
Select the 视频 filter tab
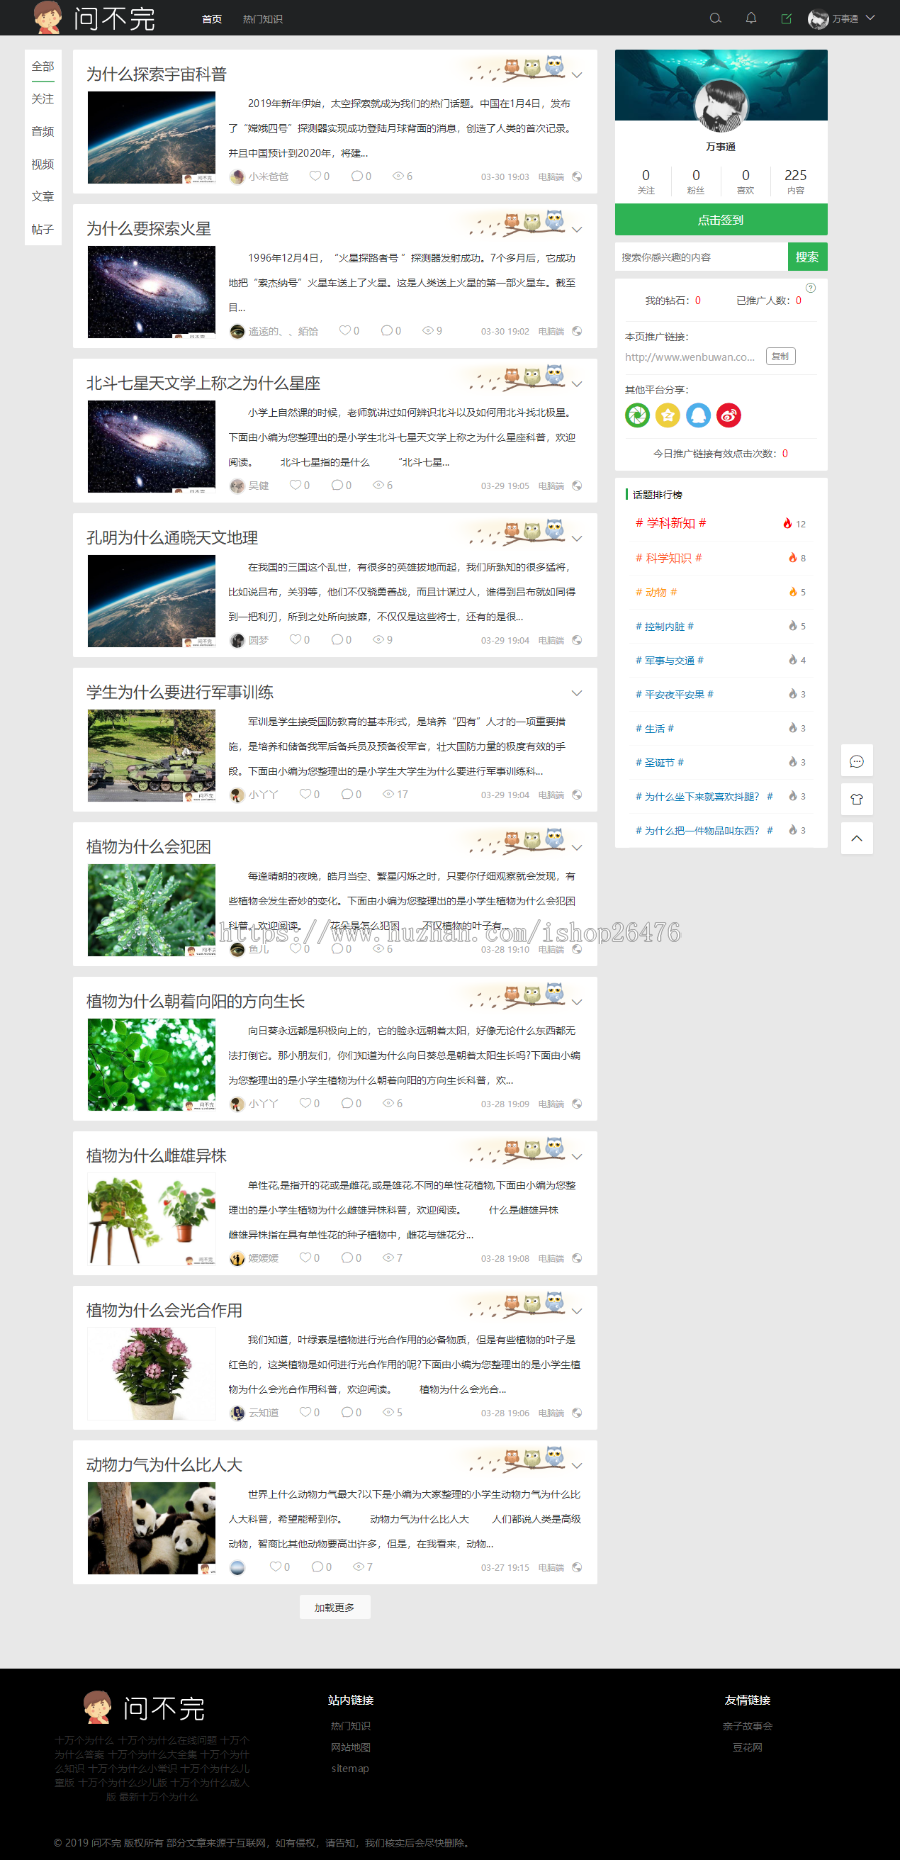coord(43,164)
